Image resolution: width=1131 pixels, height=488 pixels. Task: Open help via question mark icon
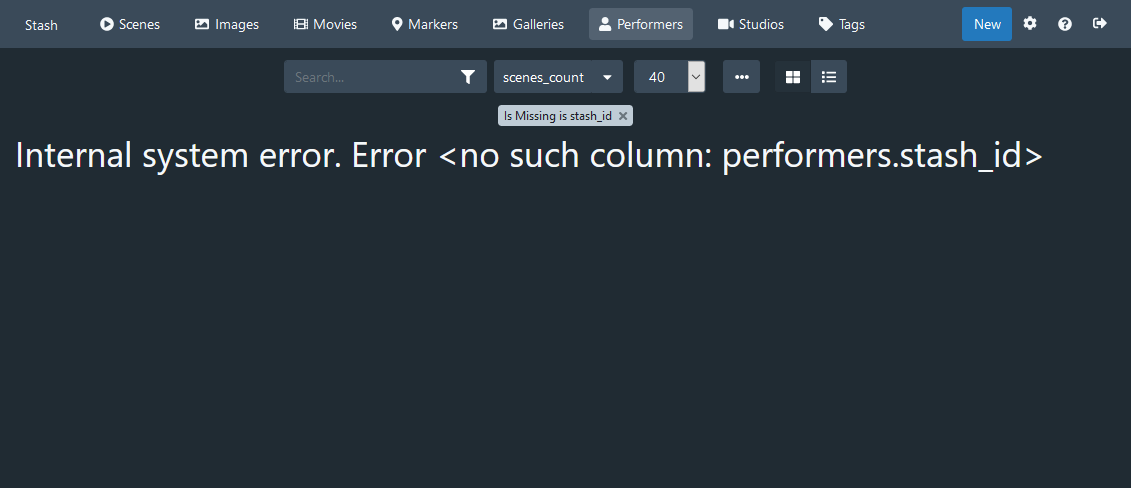1065,24
